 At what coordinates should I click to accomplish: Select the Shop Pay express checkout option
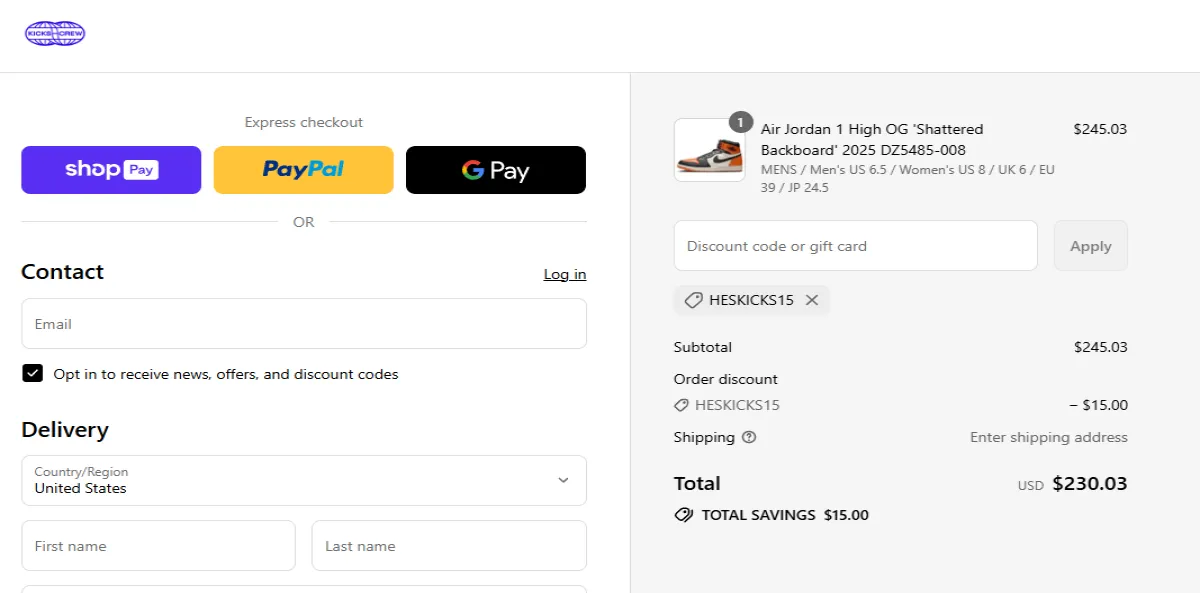pyautogui.click(x=111, y=170)
